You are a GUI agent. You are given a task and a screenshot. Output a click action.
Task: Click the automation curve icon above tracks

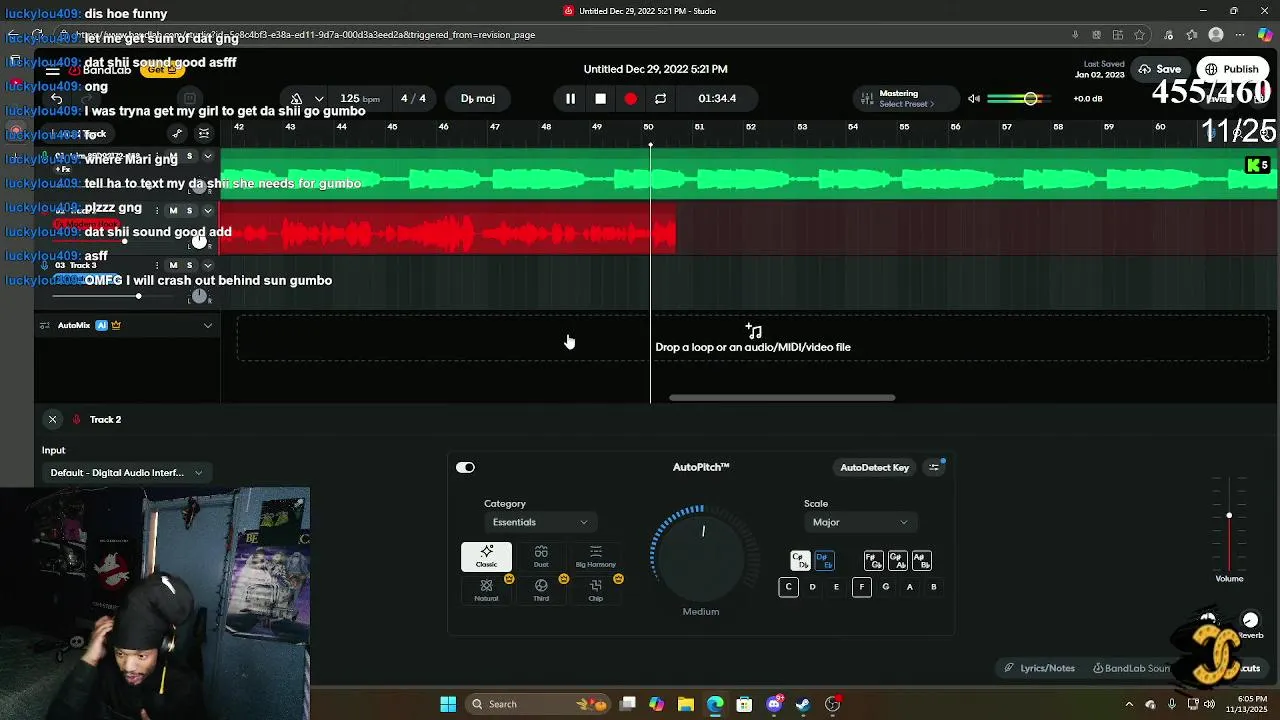[x=177, y=134]
